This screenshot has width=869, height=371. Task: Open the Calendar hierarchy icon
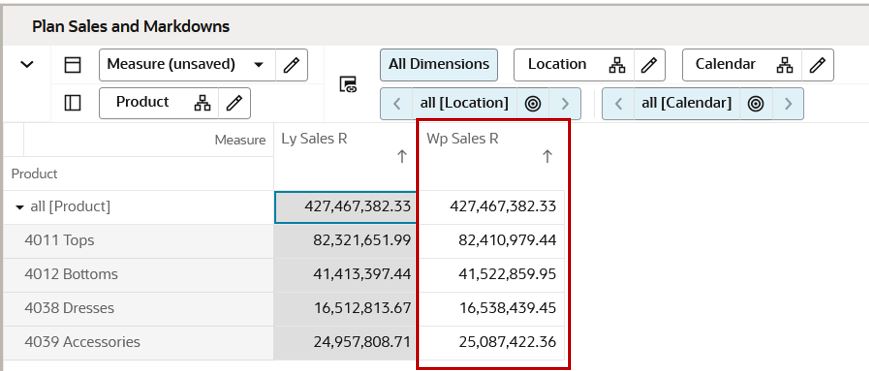tap(784, 65)
